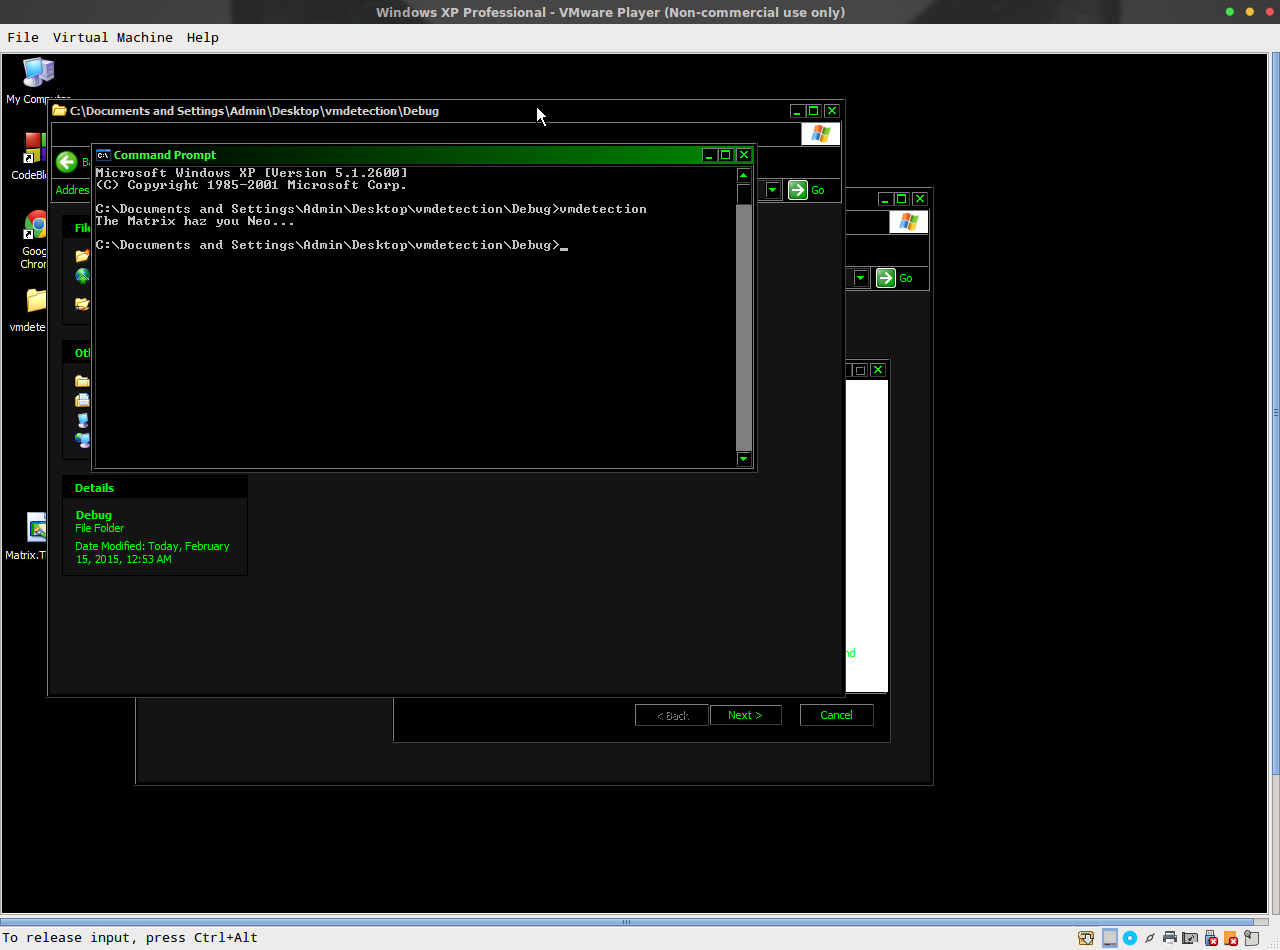Click Cancel button in wizard dialog
1280x950 pixels.
837,715
